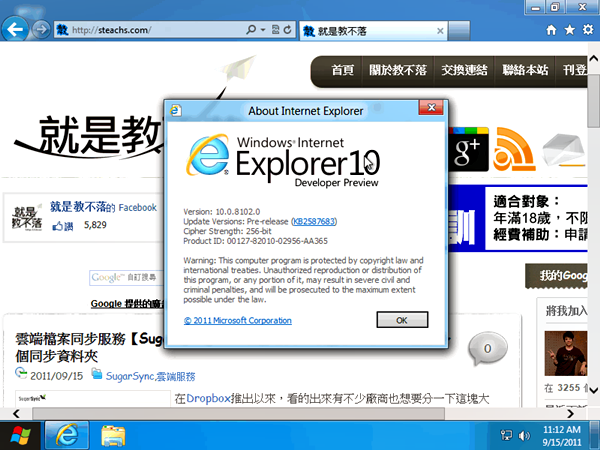
Task: Close the 就是教不落 tab
Action: click(x=440, y=31)
